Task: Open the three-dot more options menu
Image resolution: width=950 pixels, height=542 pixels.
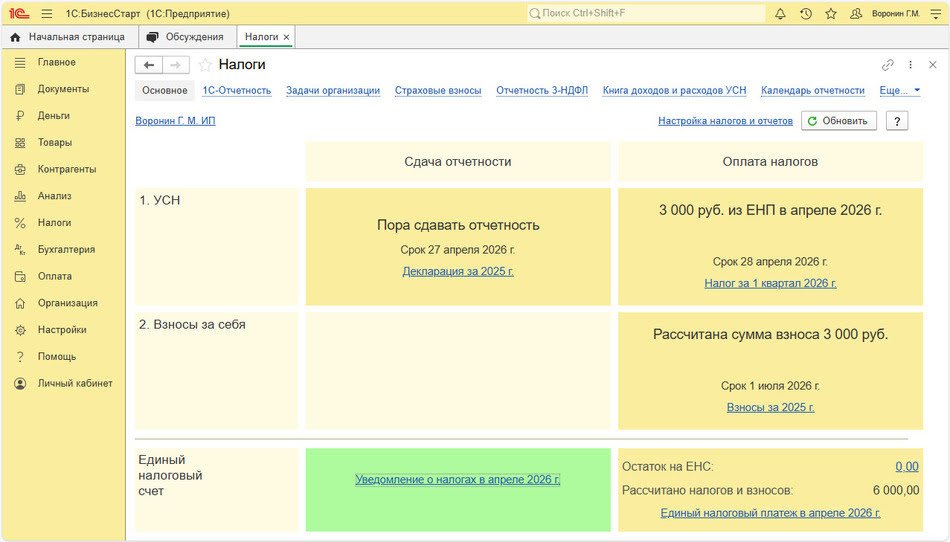Action: (x=910, y=65)
